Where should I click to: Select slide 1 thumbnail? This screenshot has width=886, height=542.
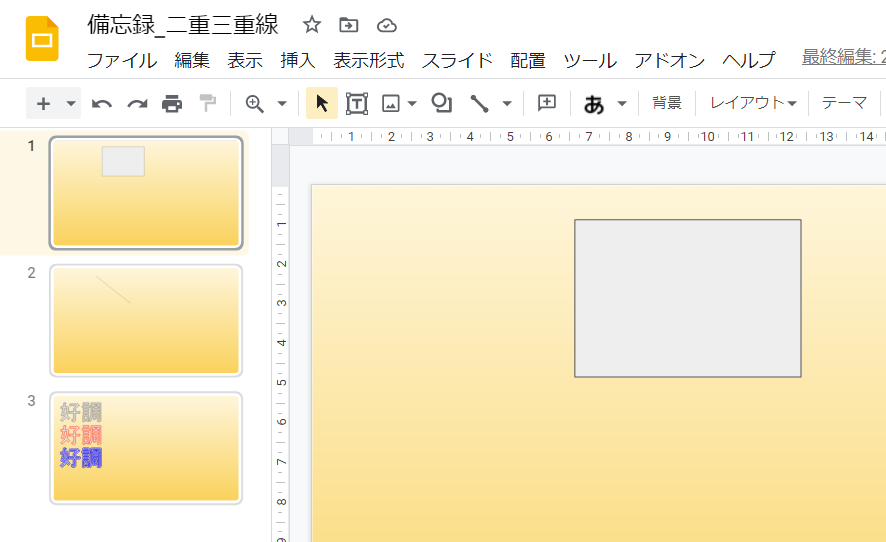(x=146, y=193)
